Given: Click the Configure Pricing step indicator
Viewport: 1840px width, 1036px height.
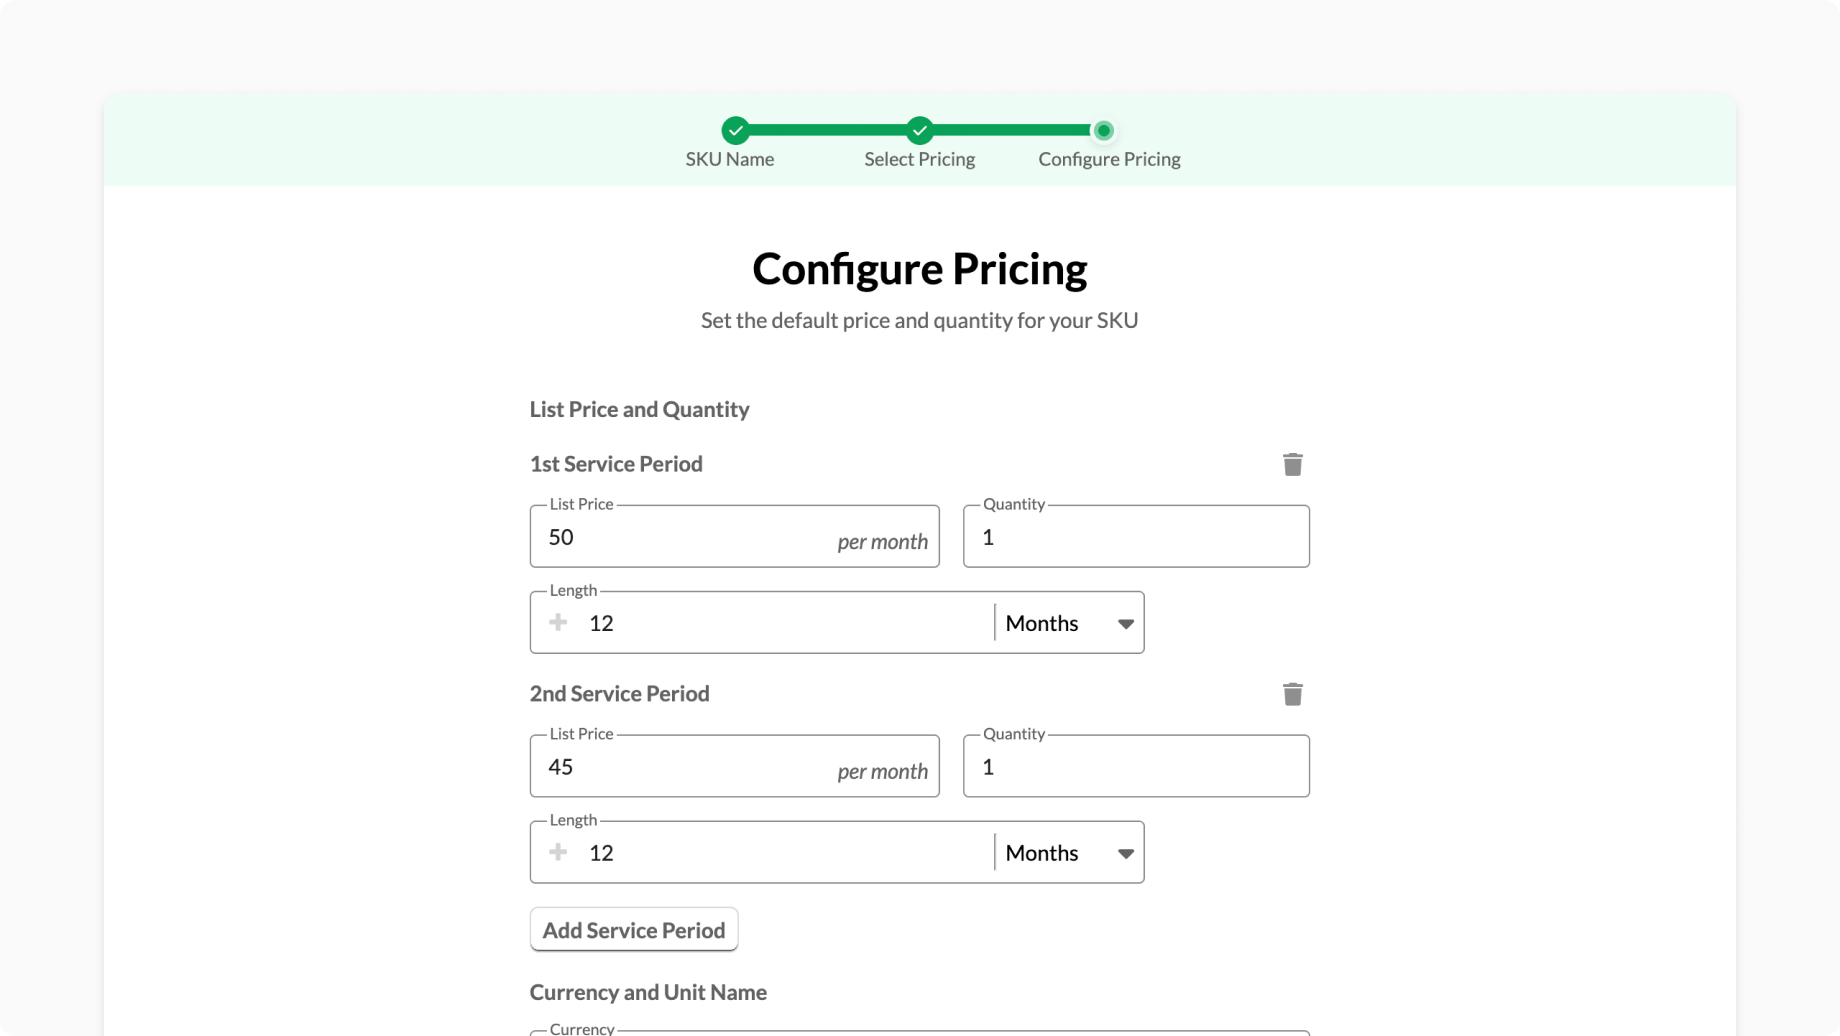Looking at the screenshot, I should point(1103,131).
